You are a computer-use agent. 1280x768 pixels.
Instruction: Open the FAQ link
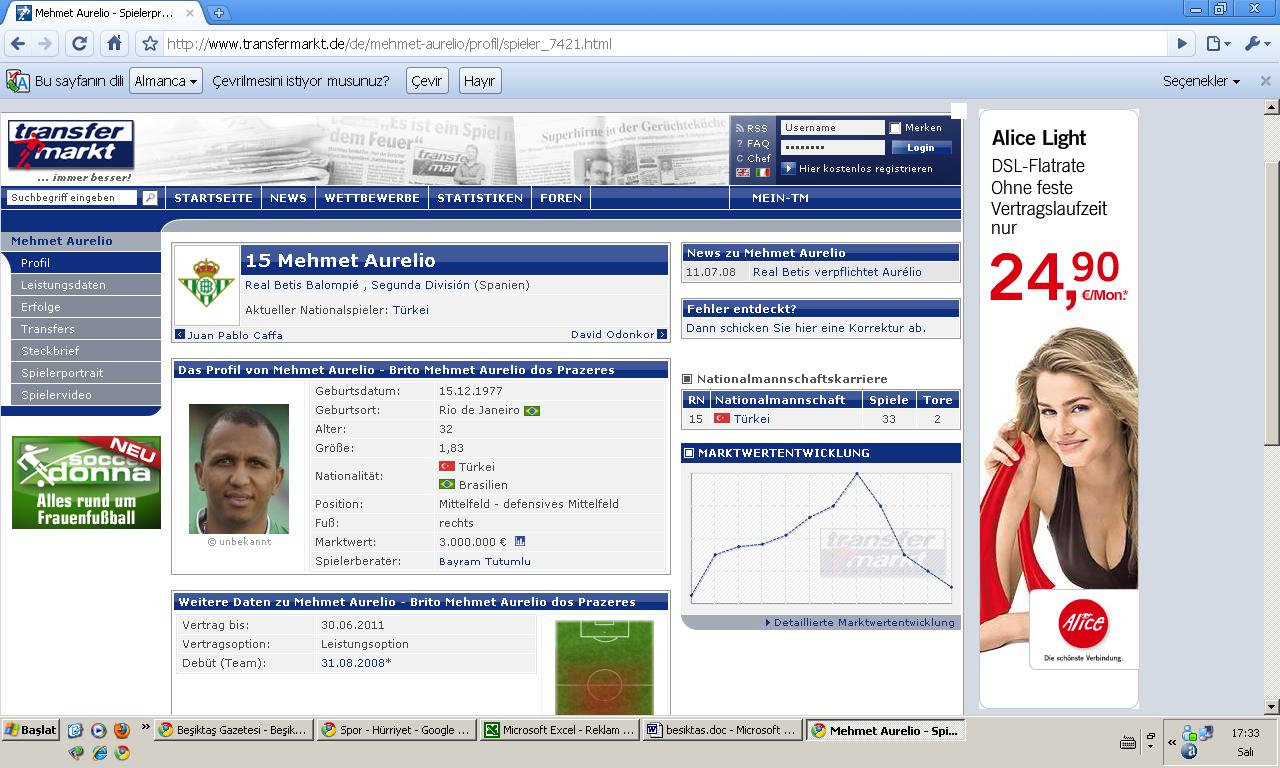(x=753, y=143)
